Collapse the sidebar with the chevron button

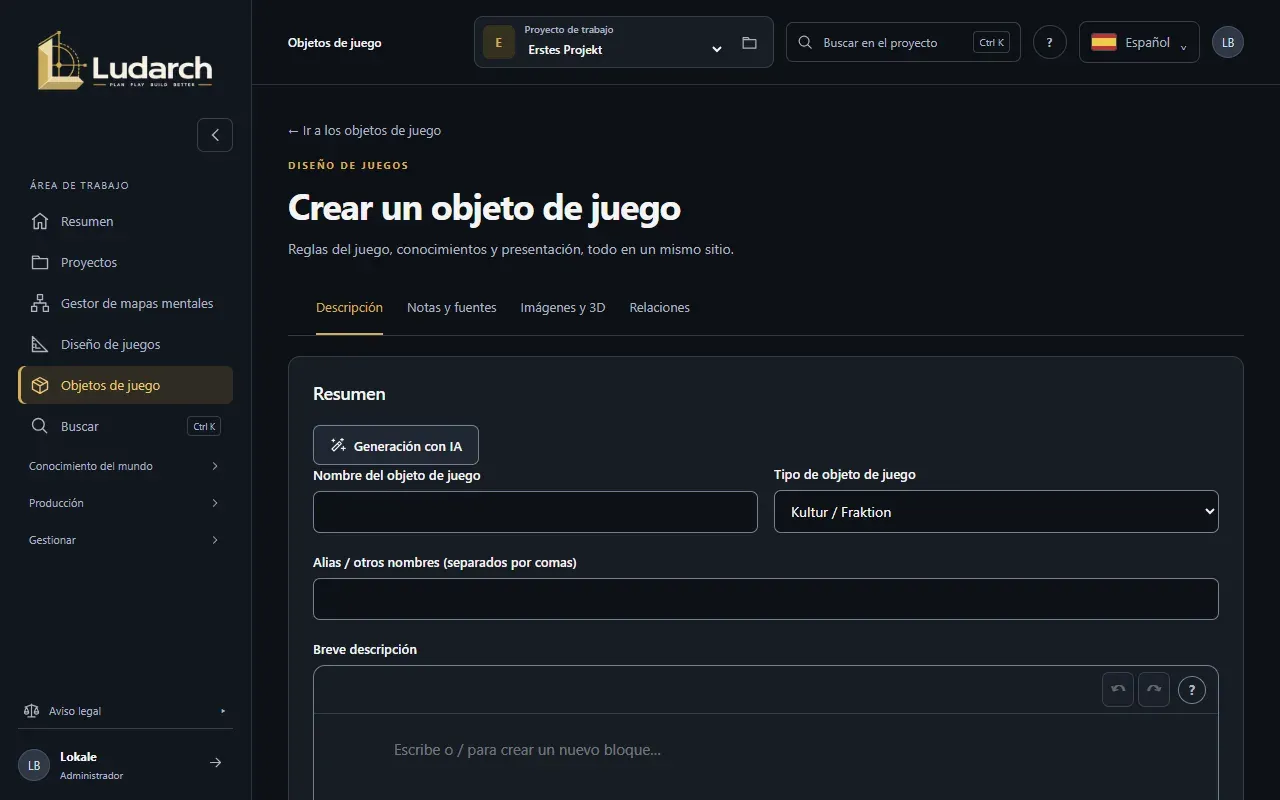[215, 135]
